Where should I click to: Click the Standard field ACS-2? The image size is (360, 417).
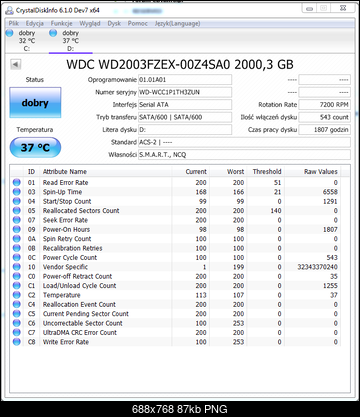click(244, 142)
